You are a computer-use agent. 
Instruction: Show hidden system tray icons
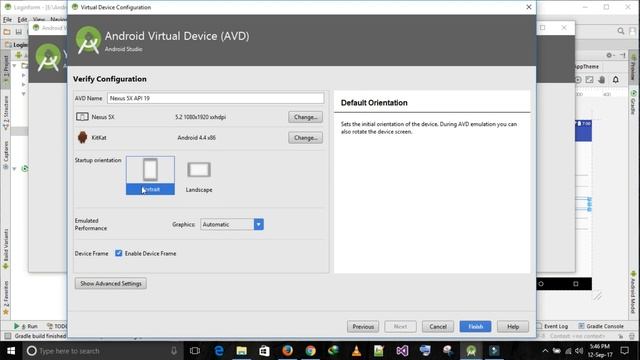(545, 351)
